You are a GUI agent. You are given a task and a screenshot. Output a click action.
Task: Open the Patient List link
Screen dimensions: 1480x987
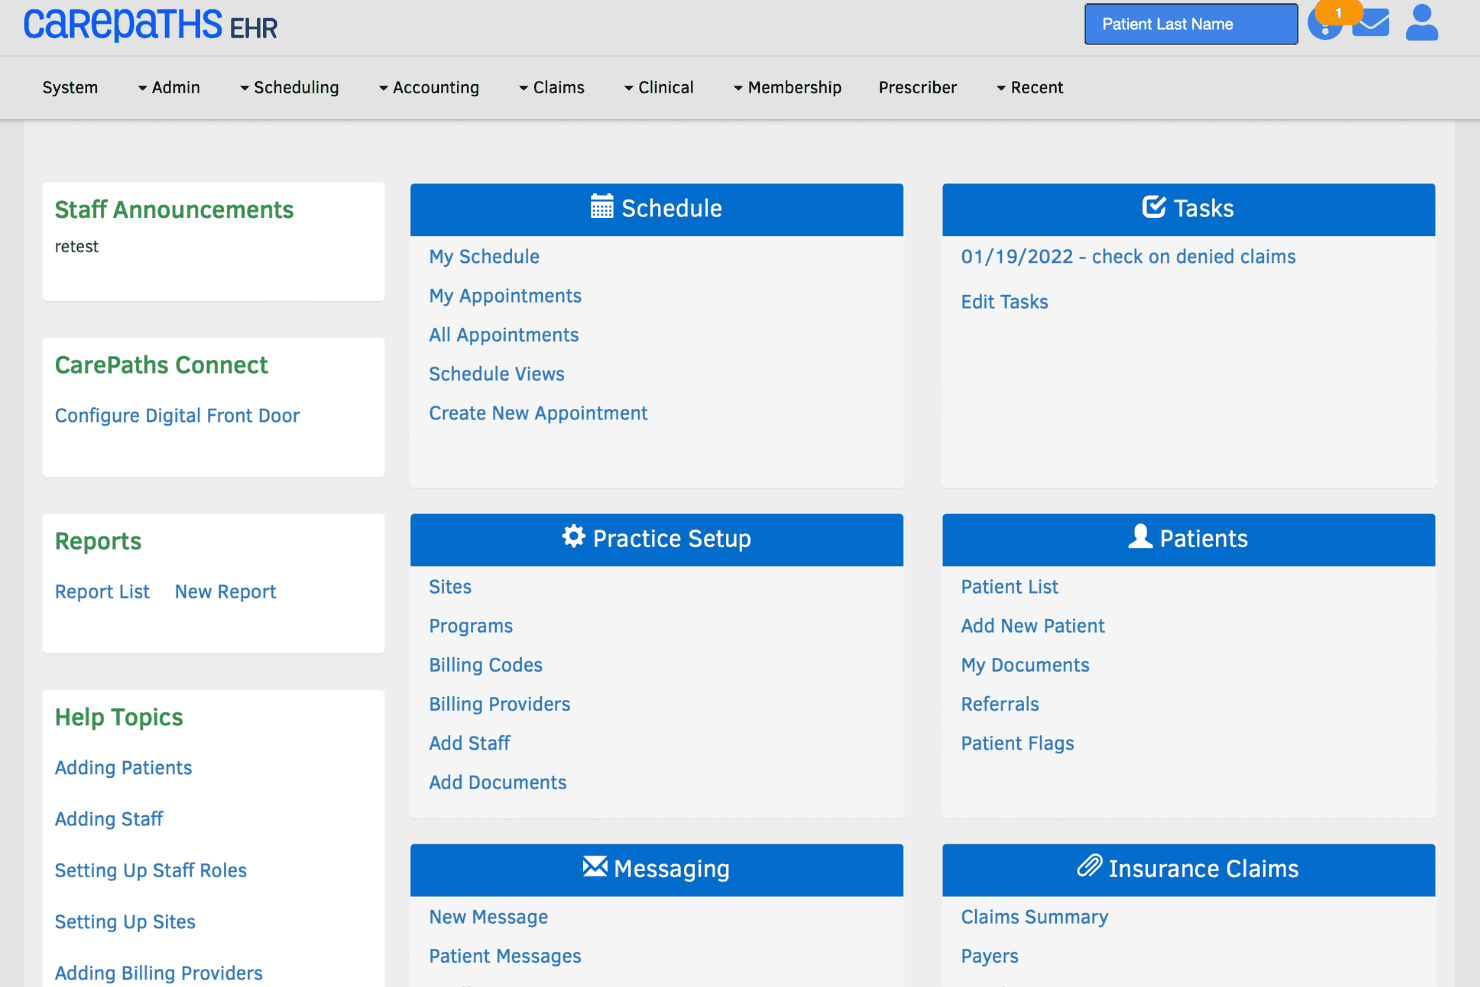[1009, 587]
